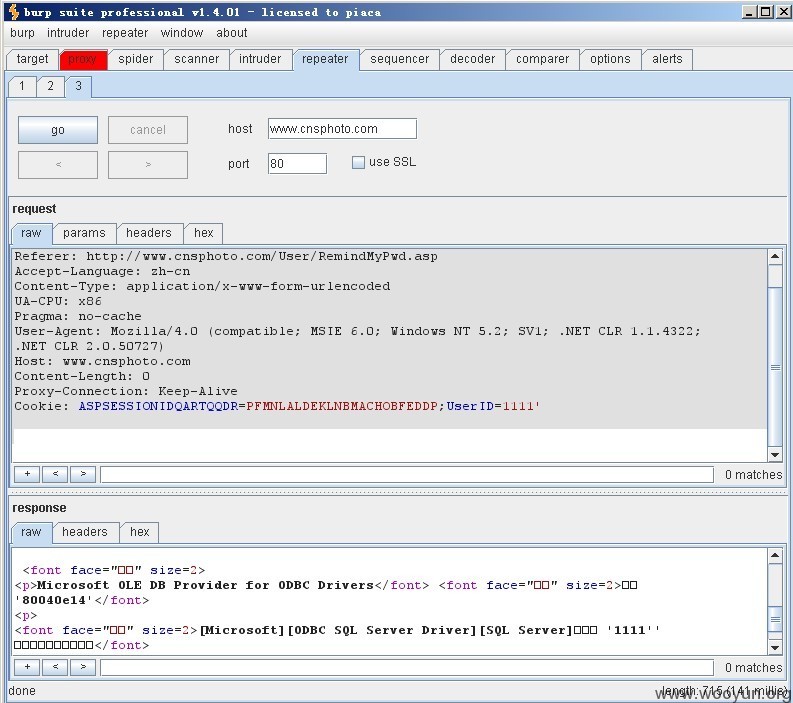Click the response pane scrollbar thumb
The width and height of the screenshot is (793, 703).
[x=774, y=620]
